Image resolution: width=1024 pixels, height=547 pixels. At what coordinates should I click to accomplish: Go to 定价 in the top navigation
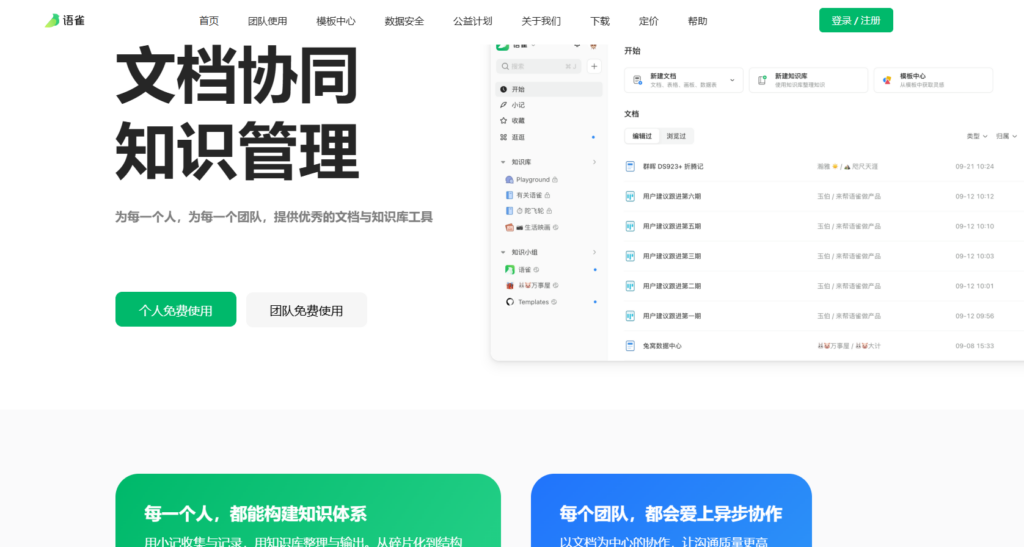pyautogui.click(x=648, y=21)
